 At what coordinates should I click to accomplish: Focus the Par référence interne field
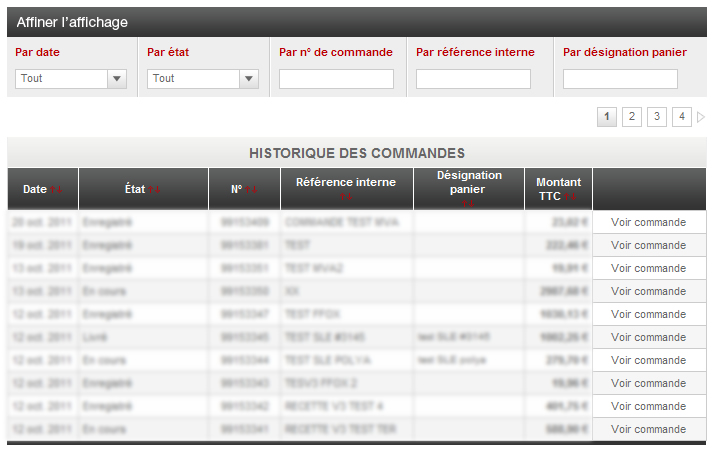pos(473,79)
